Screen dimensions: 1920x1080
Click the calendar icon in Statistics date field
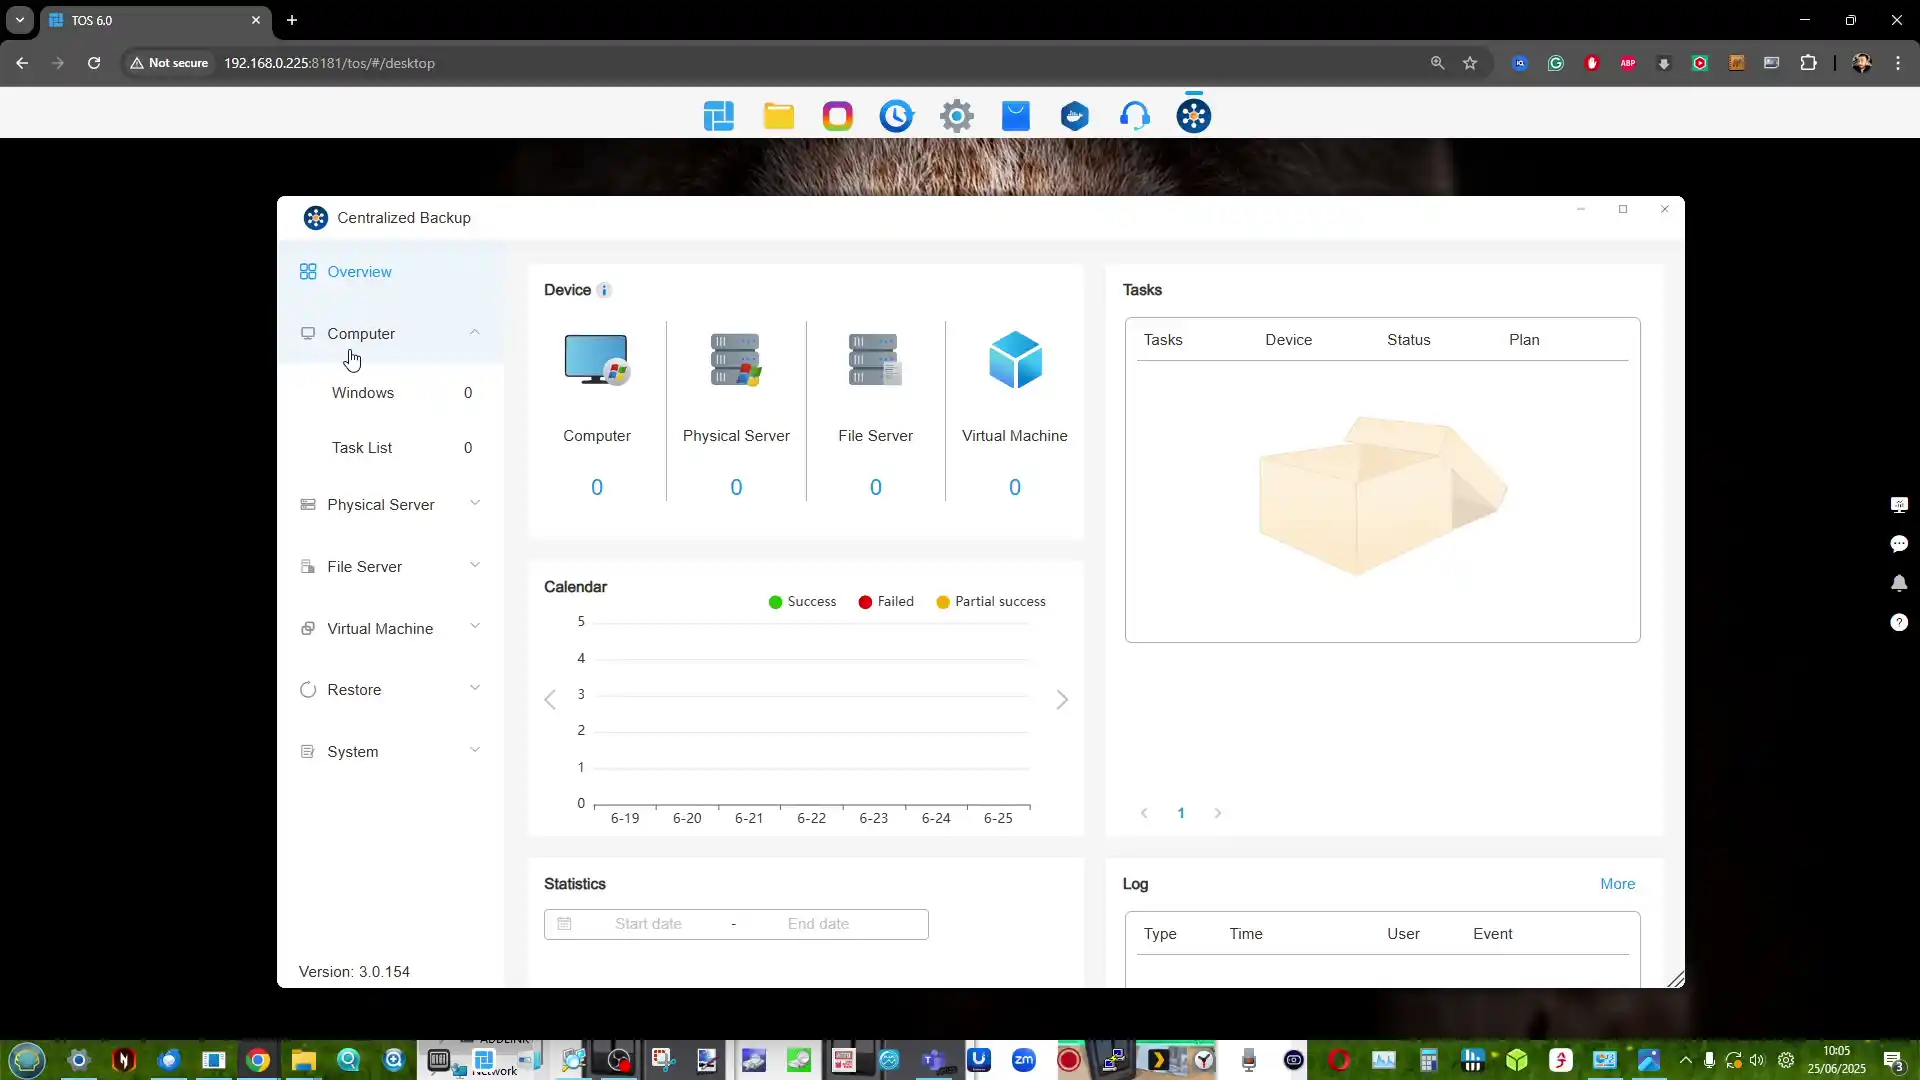point(564,924)
